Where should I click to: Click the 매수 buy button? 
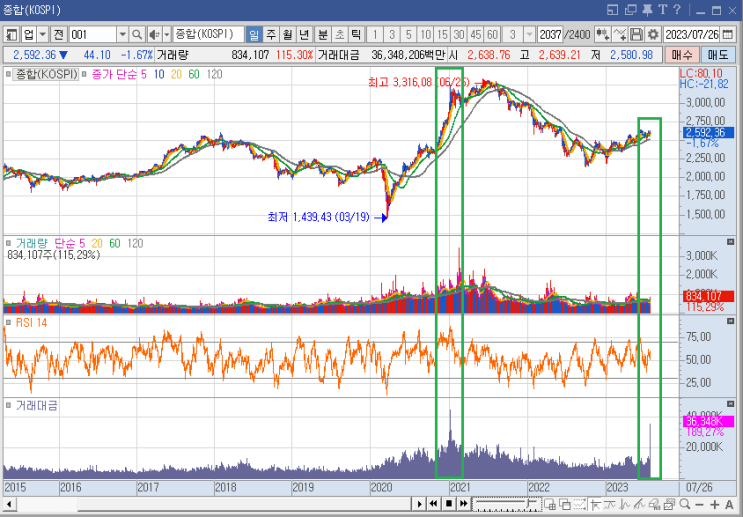pos(681,55)
